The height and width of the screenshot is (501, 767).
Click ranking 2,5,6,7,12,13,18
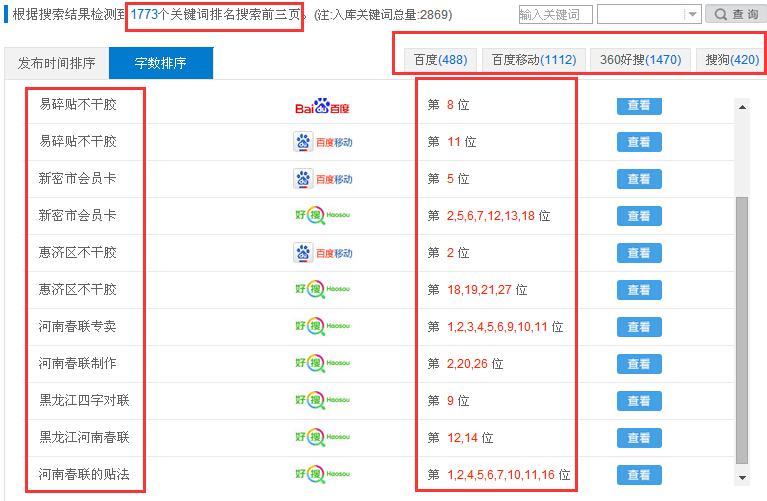pos(491,216)
